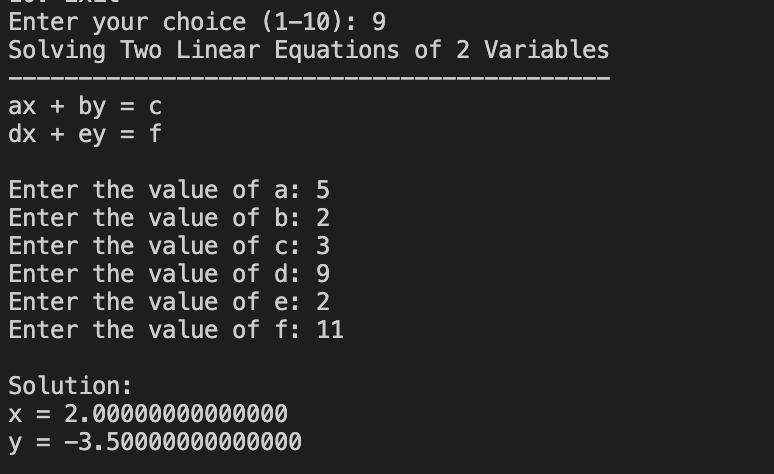Select the equation "dx + ey = f"
774x474 pixels.
pos(85,134)
